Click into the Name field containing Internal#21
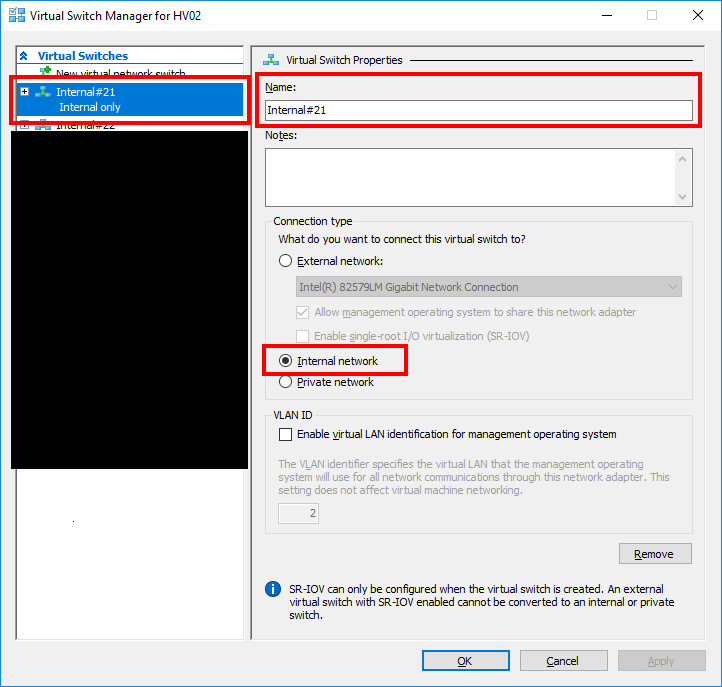The height and width of the screenshot is (687, 722). click(478, 111)
